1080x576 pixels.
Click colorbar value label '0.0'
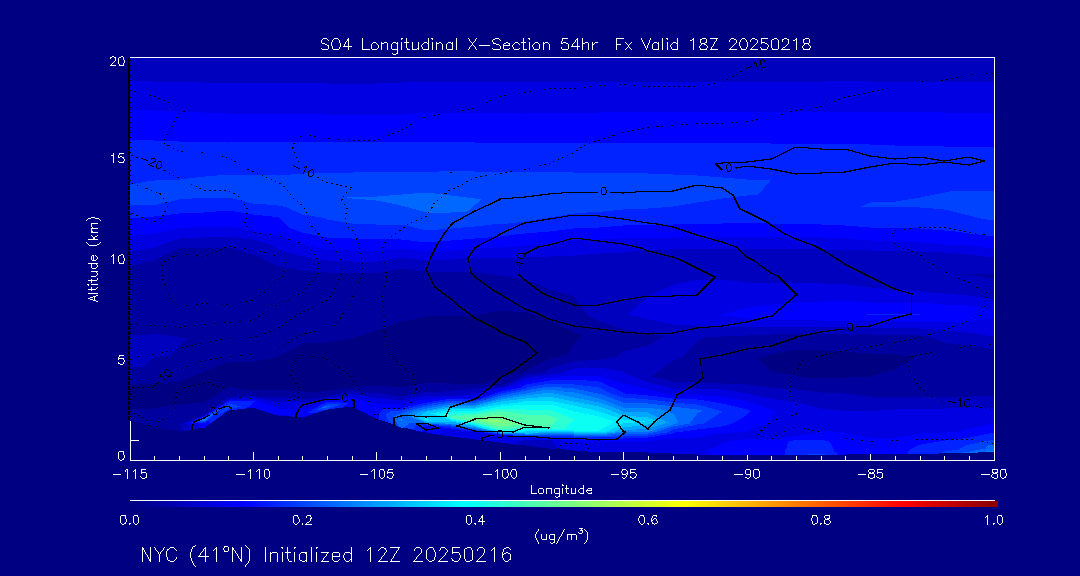click(x=130, y=521)
